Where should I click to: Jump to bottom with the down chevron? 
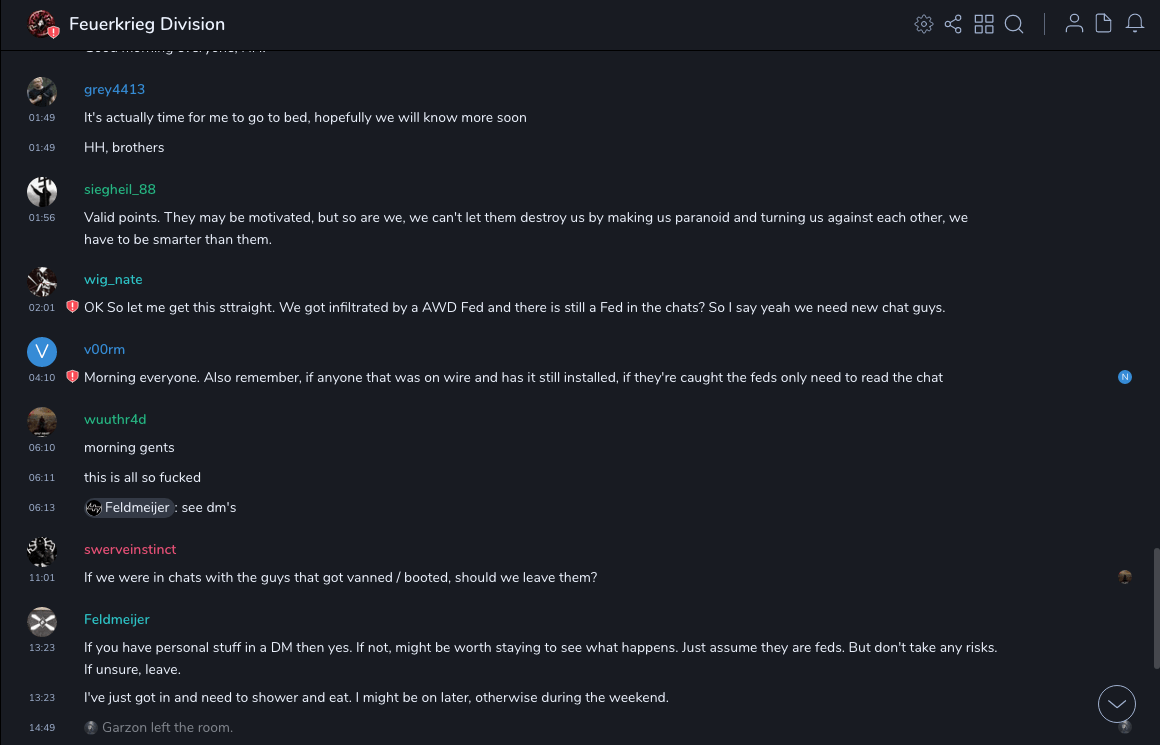click(x=1117, y=704)
